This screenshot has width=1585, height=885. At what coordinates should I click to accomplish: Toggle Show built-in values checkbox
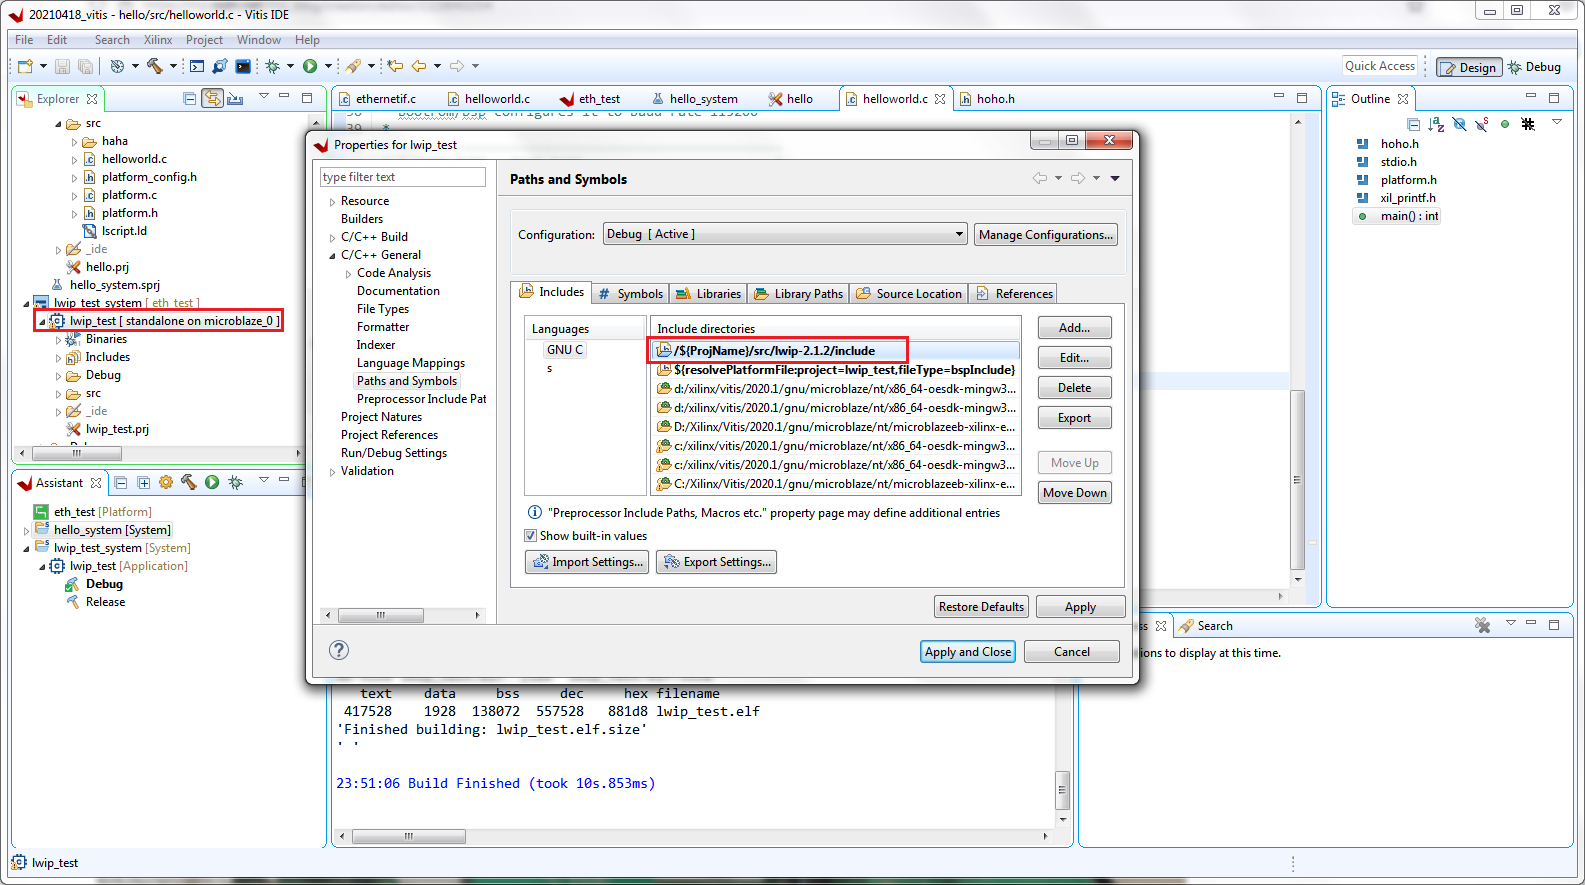(x=531, y=535)
